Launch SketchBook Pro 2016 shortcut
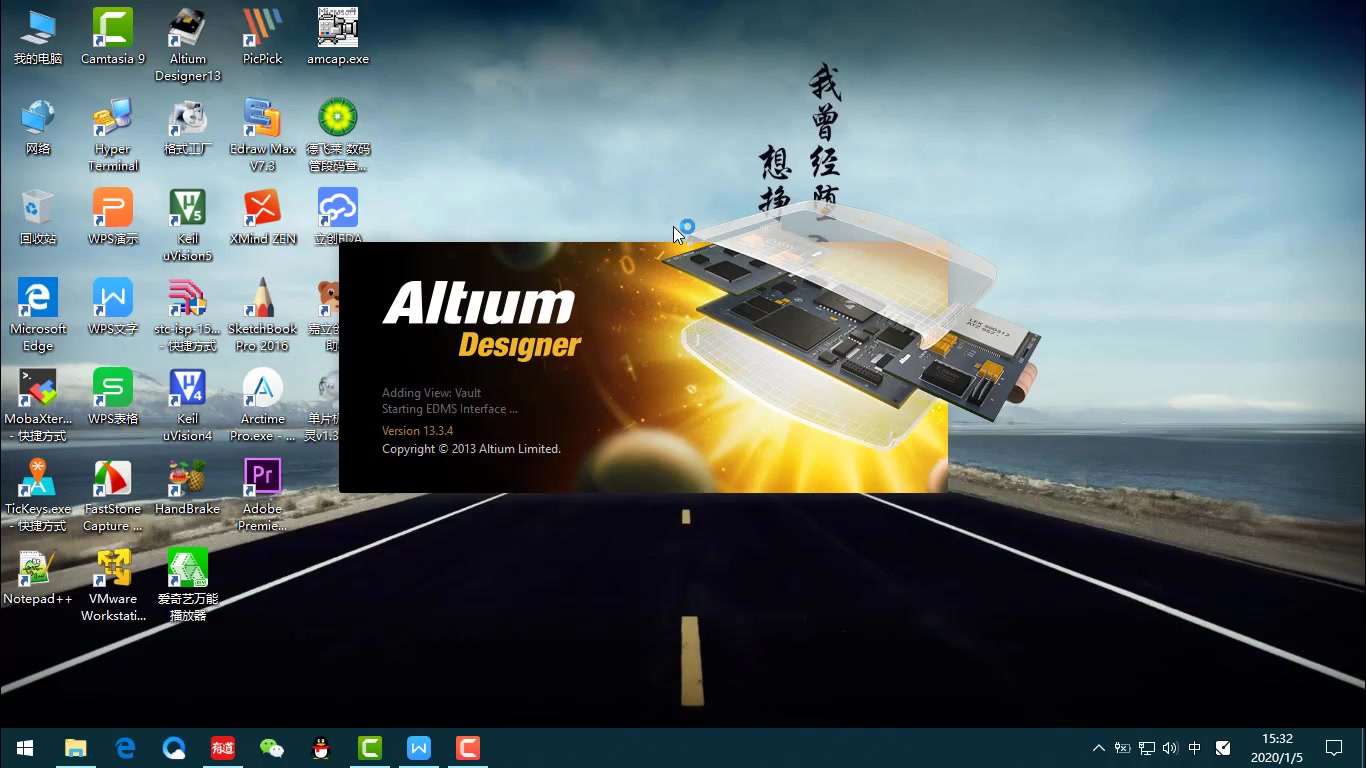The width and height of the screenshot is (1366, 768). coord(262,315)
